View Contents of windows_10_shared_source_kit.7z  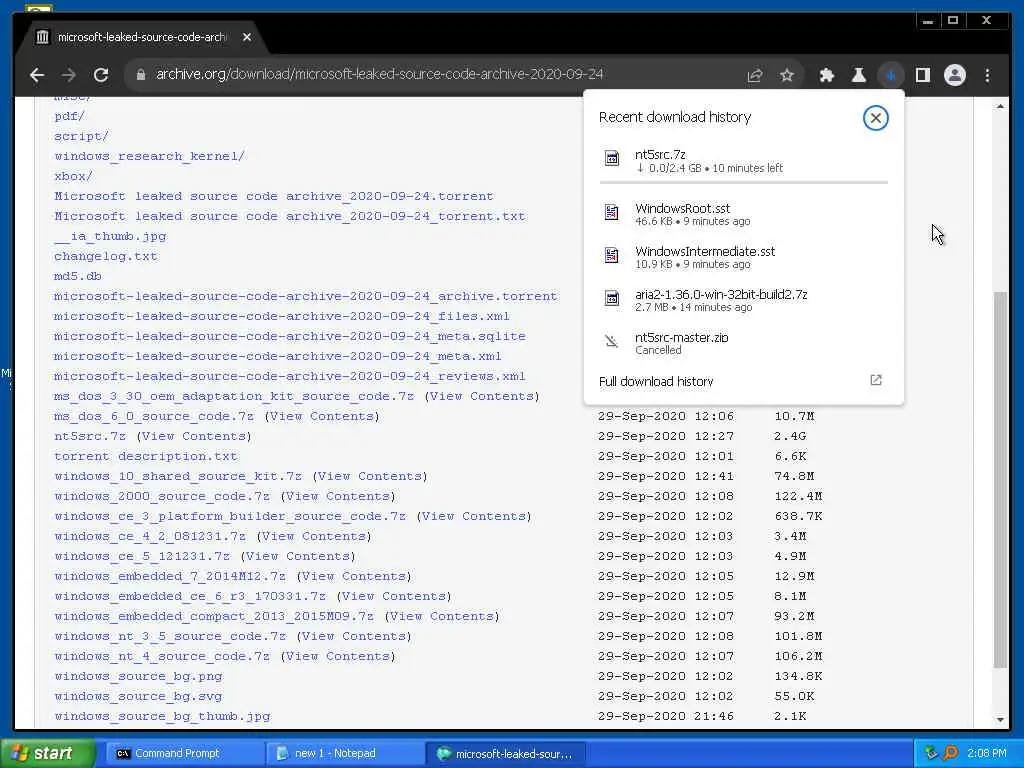pyautogui.click(x=370, y=476)
